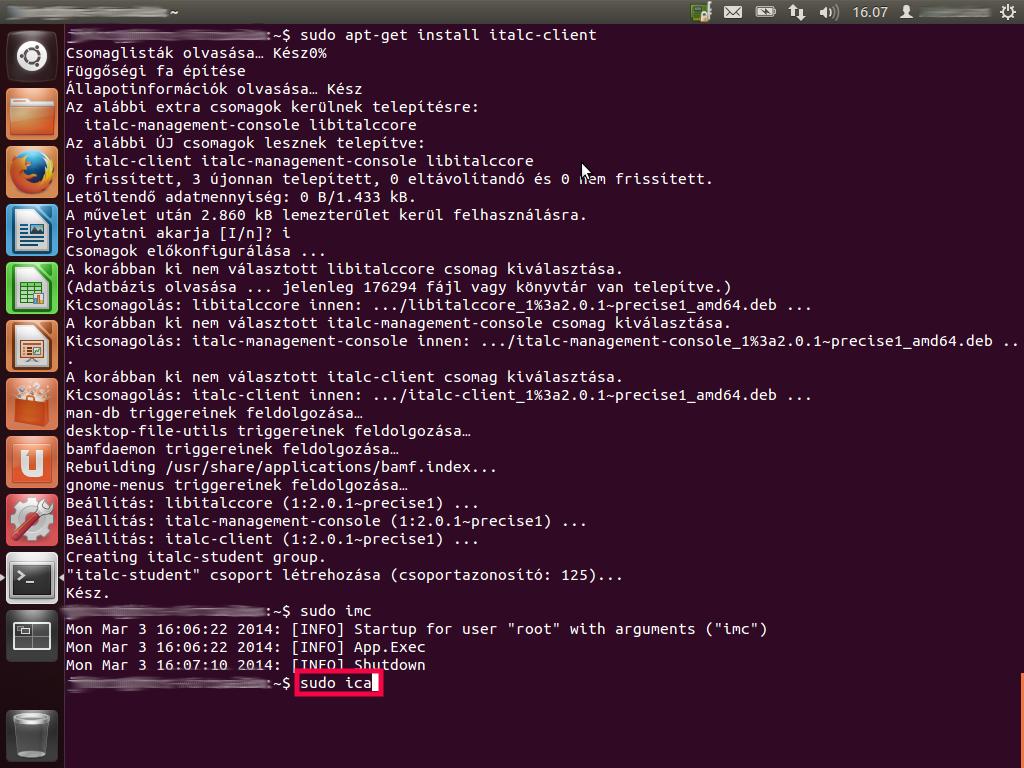Click 'Beállítás: italc-client (1:2.0.1~precise1)' line
The image size is (1024, 768).
coord(272,539)
